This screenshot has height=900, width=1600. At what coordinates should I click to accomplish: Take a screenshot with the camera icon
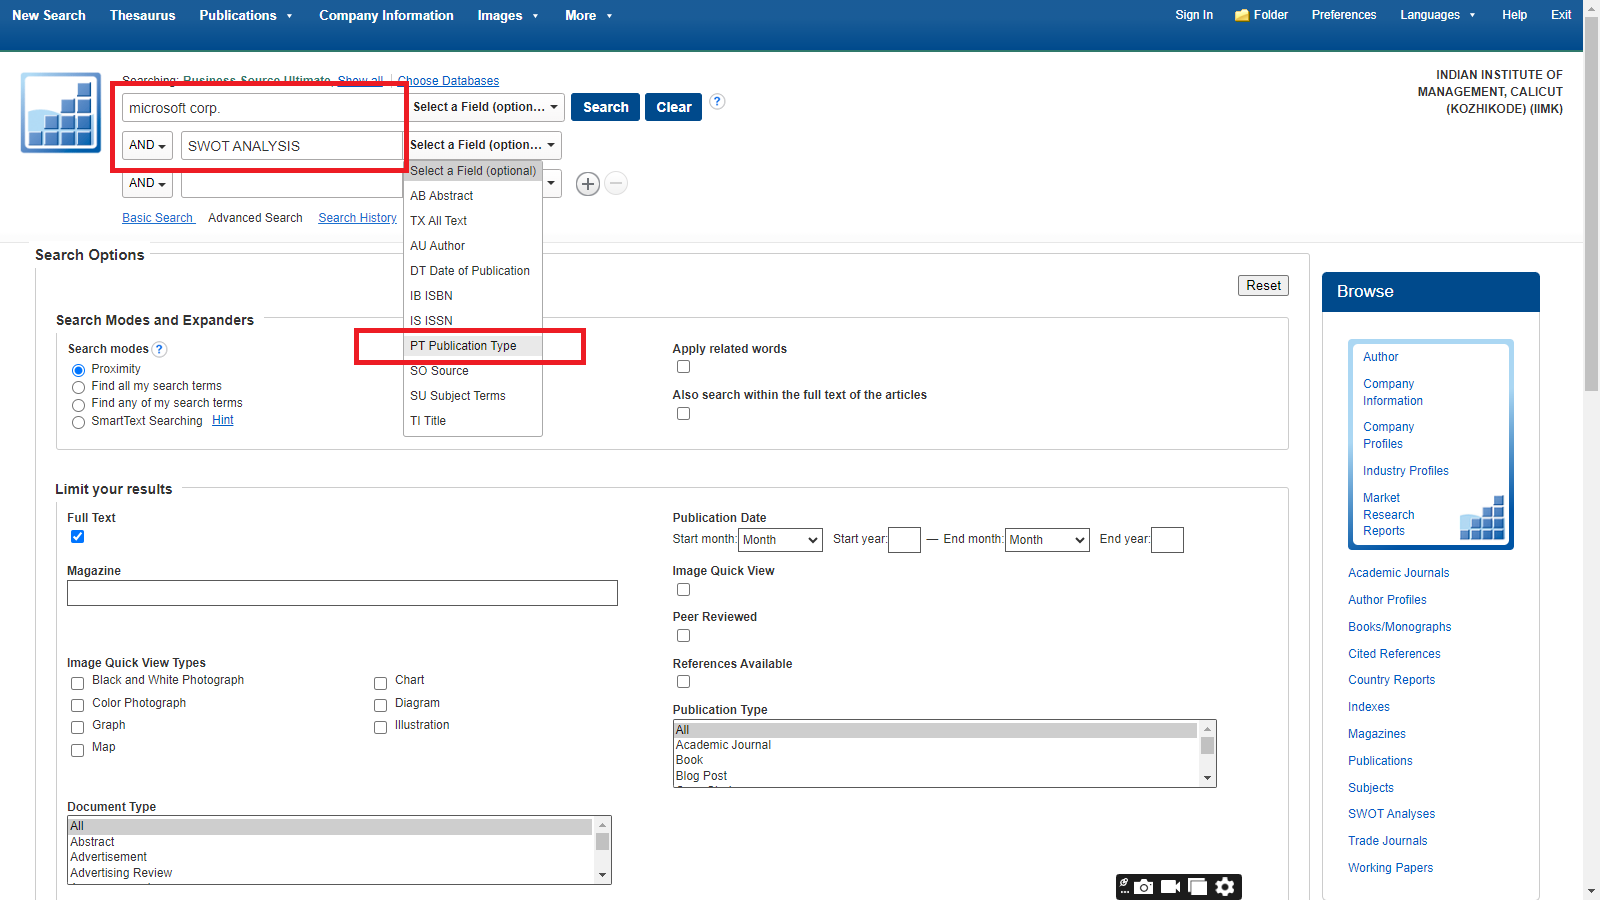[1143, 887]
